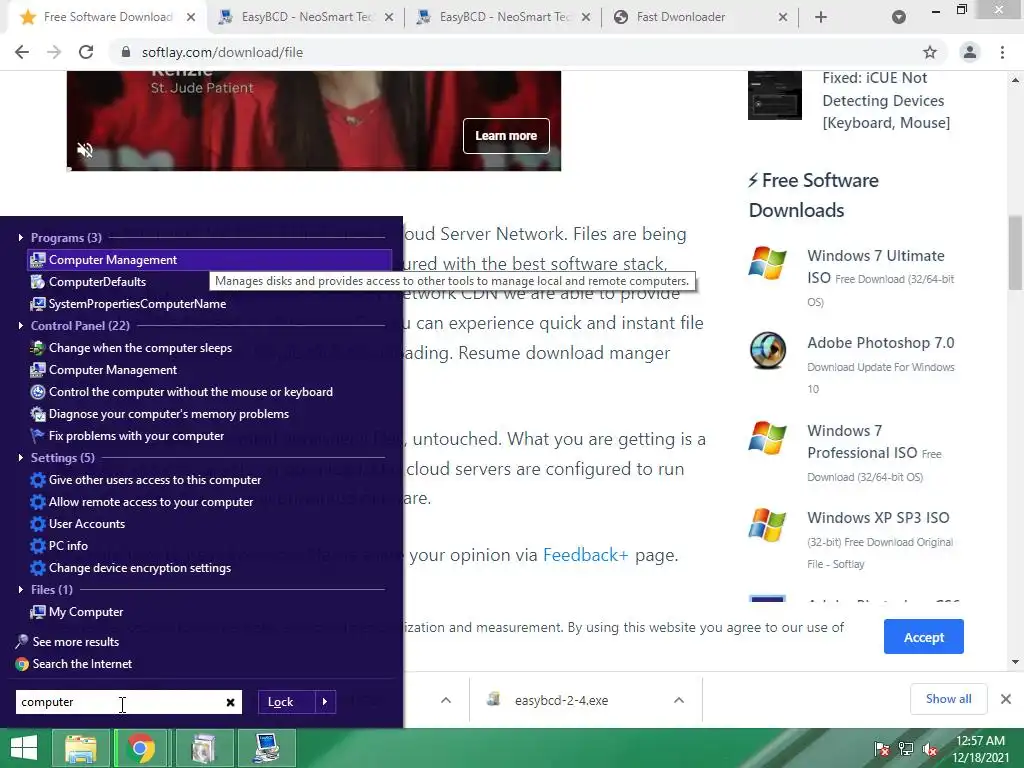1024x768 pixels.
Task: Open Give other users access setting
Action: [x=155, y=480]
